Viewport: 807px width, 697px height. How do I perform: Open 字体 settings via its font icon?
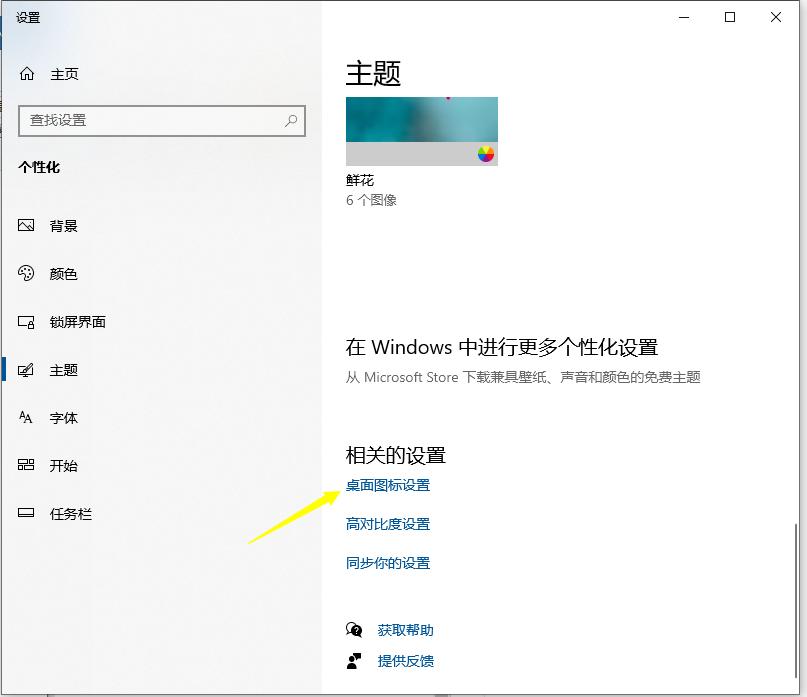25,418
